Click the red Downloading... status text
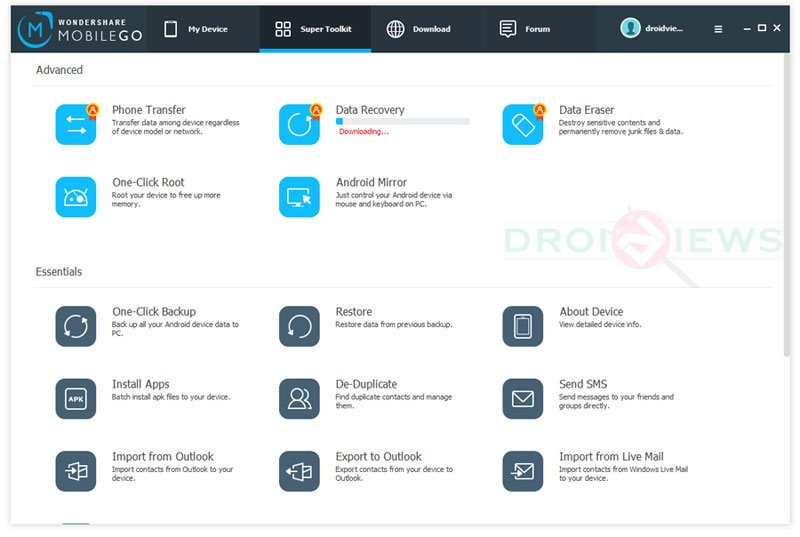Screen dimensions: 800x537 click(x=364, y=132)
